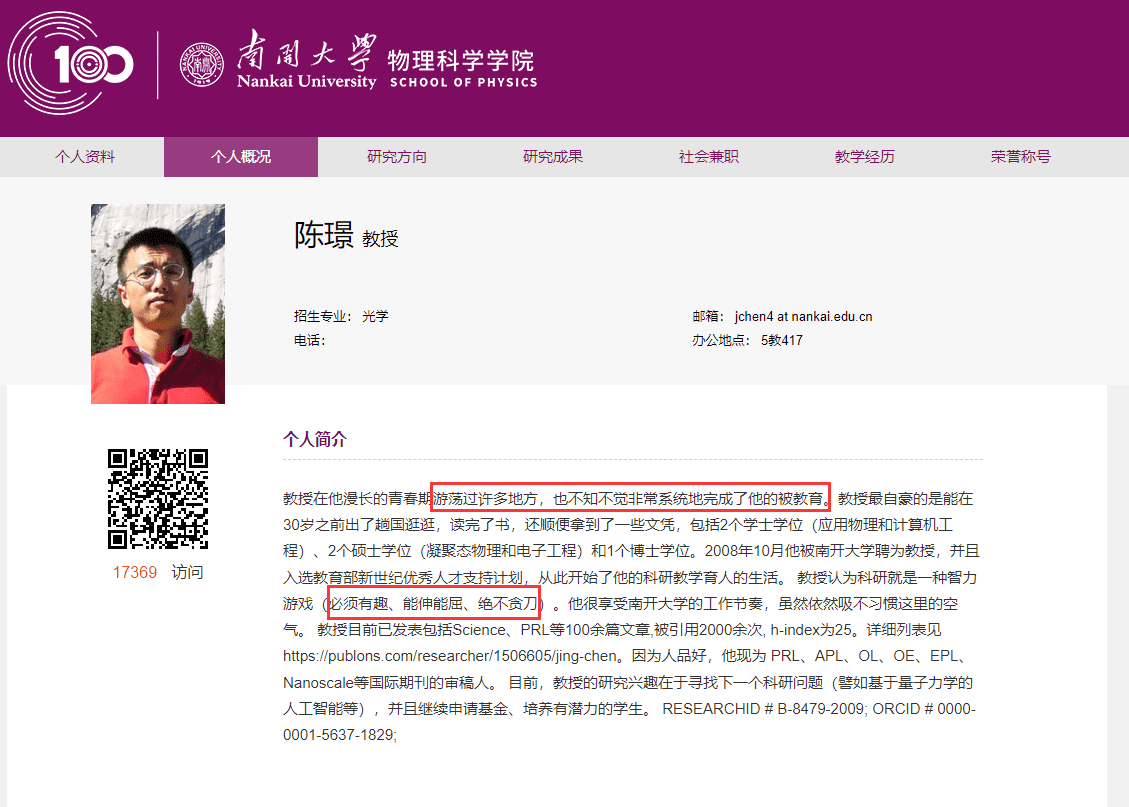The width and height of the screenshot is (1129, 807).
Task: Click the email jchen4 at nankai.edu.cn
Action: (803, 317)
